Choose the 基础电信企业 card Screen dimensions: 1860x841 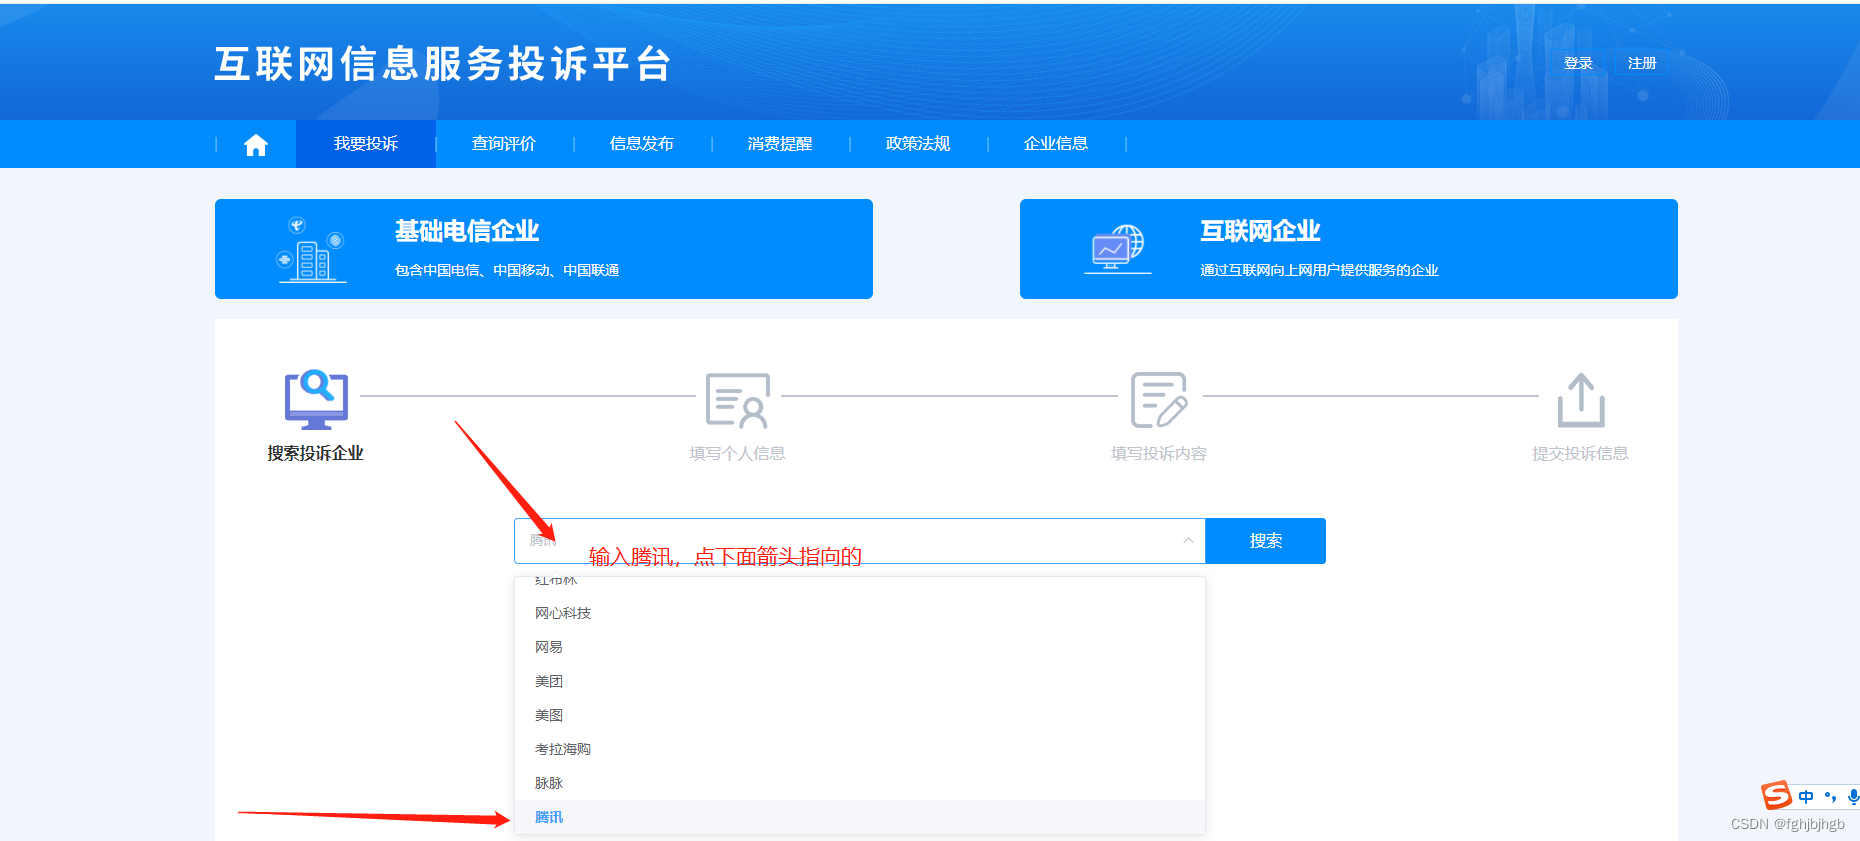click(544, 249)
